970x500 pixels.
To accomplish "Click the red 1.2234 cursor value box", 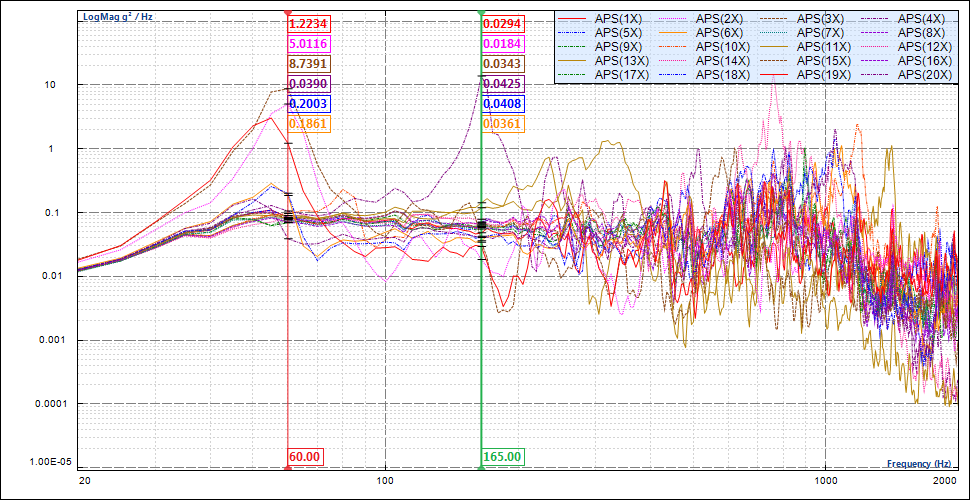I will [x=308, y=24].
